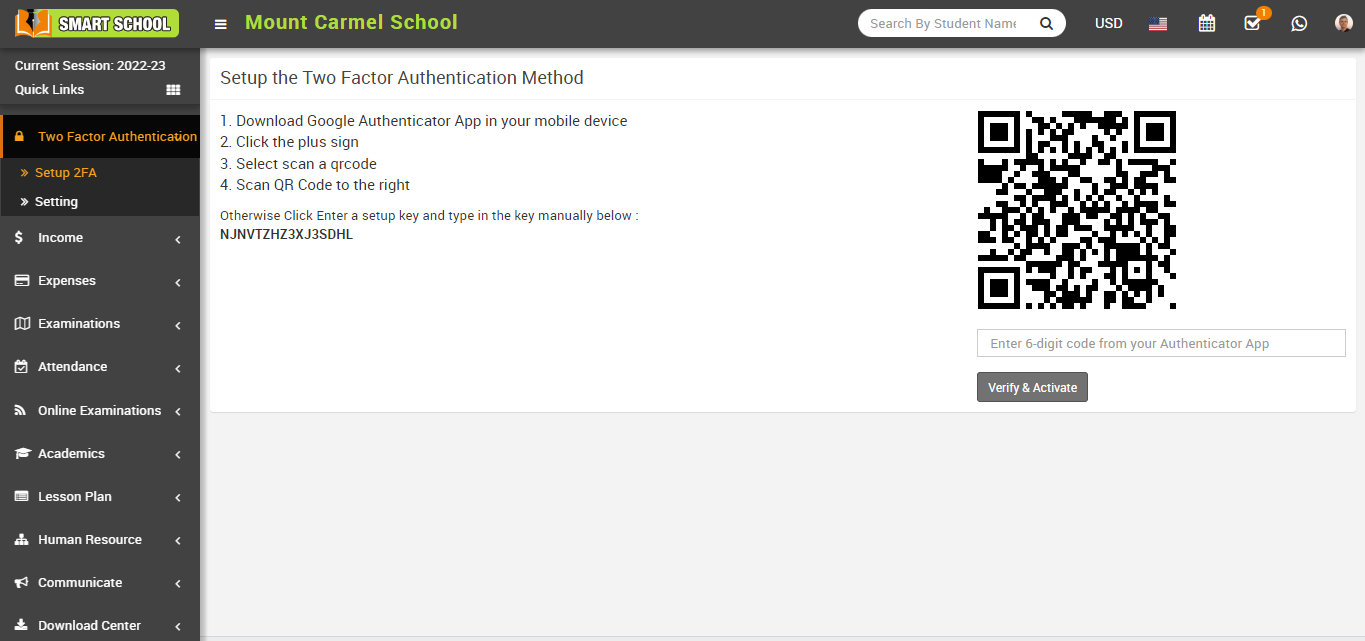The image size is (1365, 641).
Task: Expand the Expenses sidebar menu
Action: 99,281
